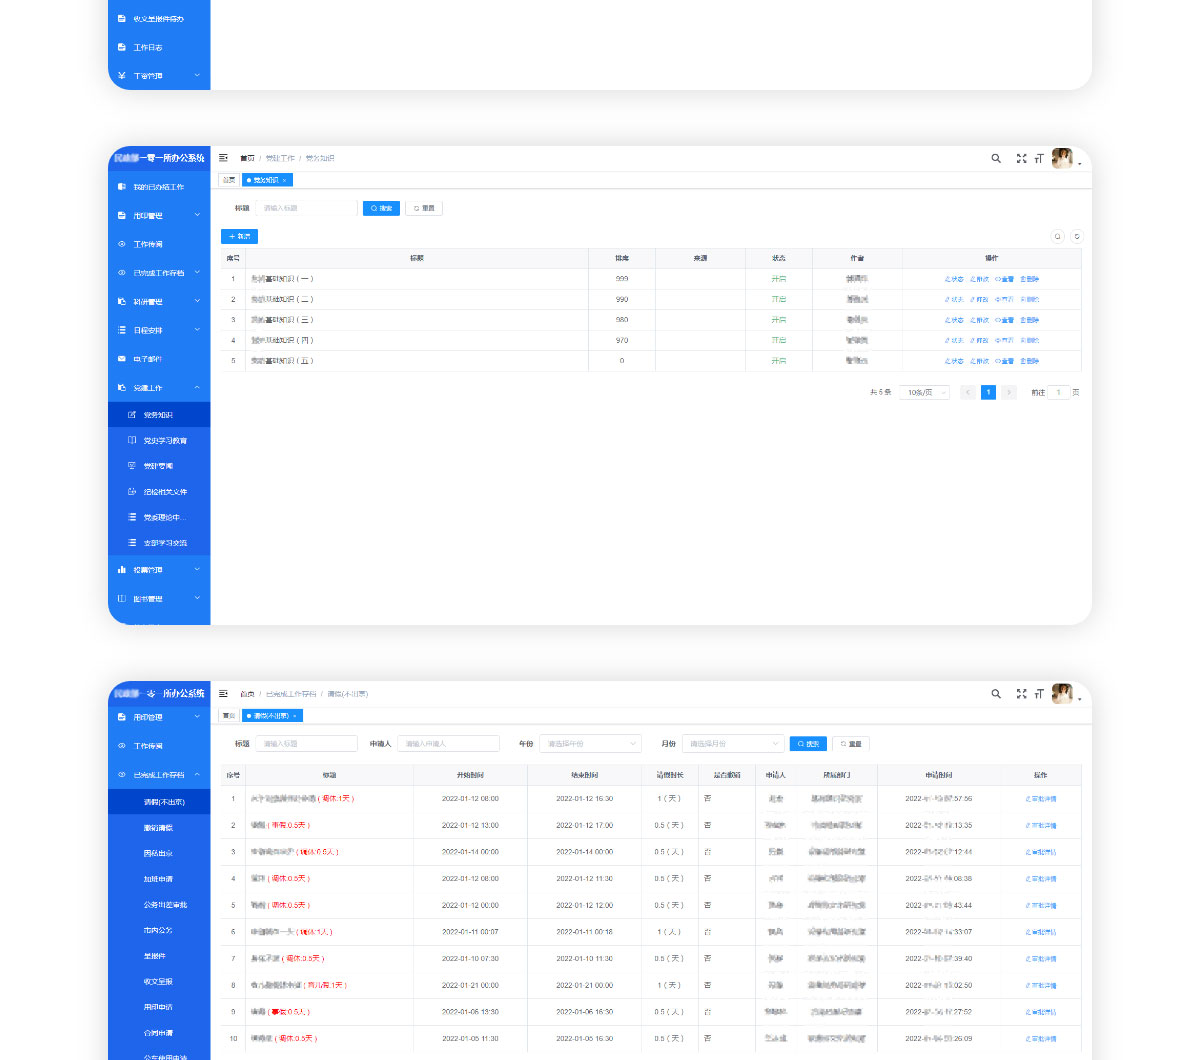Screen dimensions: 1200x1060
Task: Open the 年份 year dropdown
Action: [x=590, y=744]
